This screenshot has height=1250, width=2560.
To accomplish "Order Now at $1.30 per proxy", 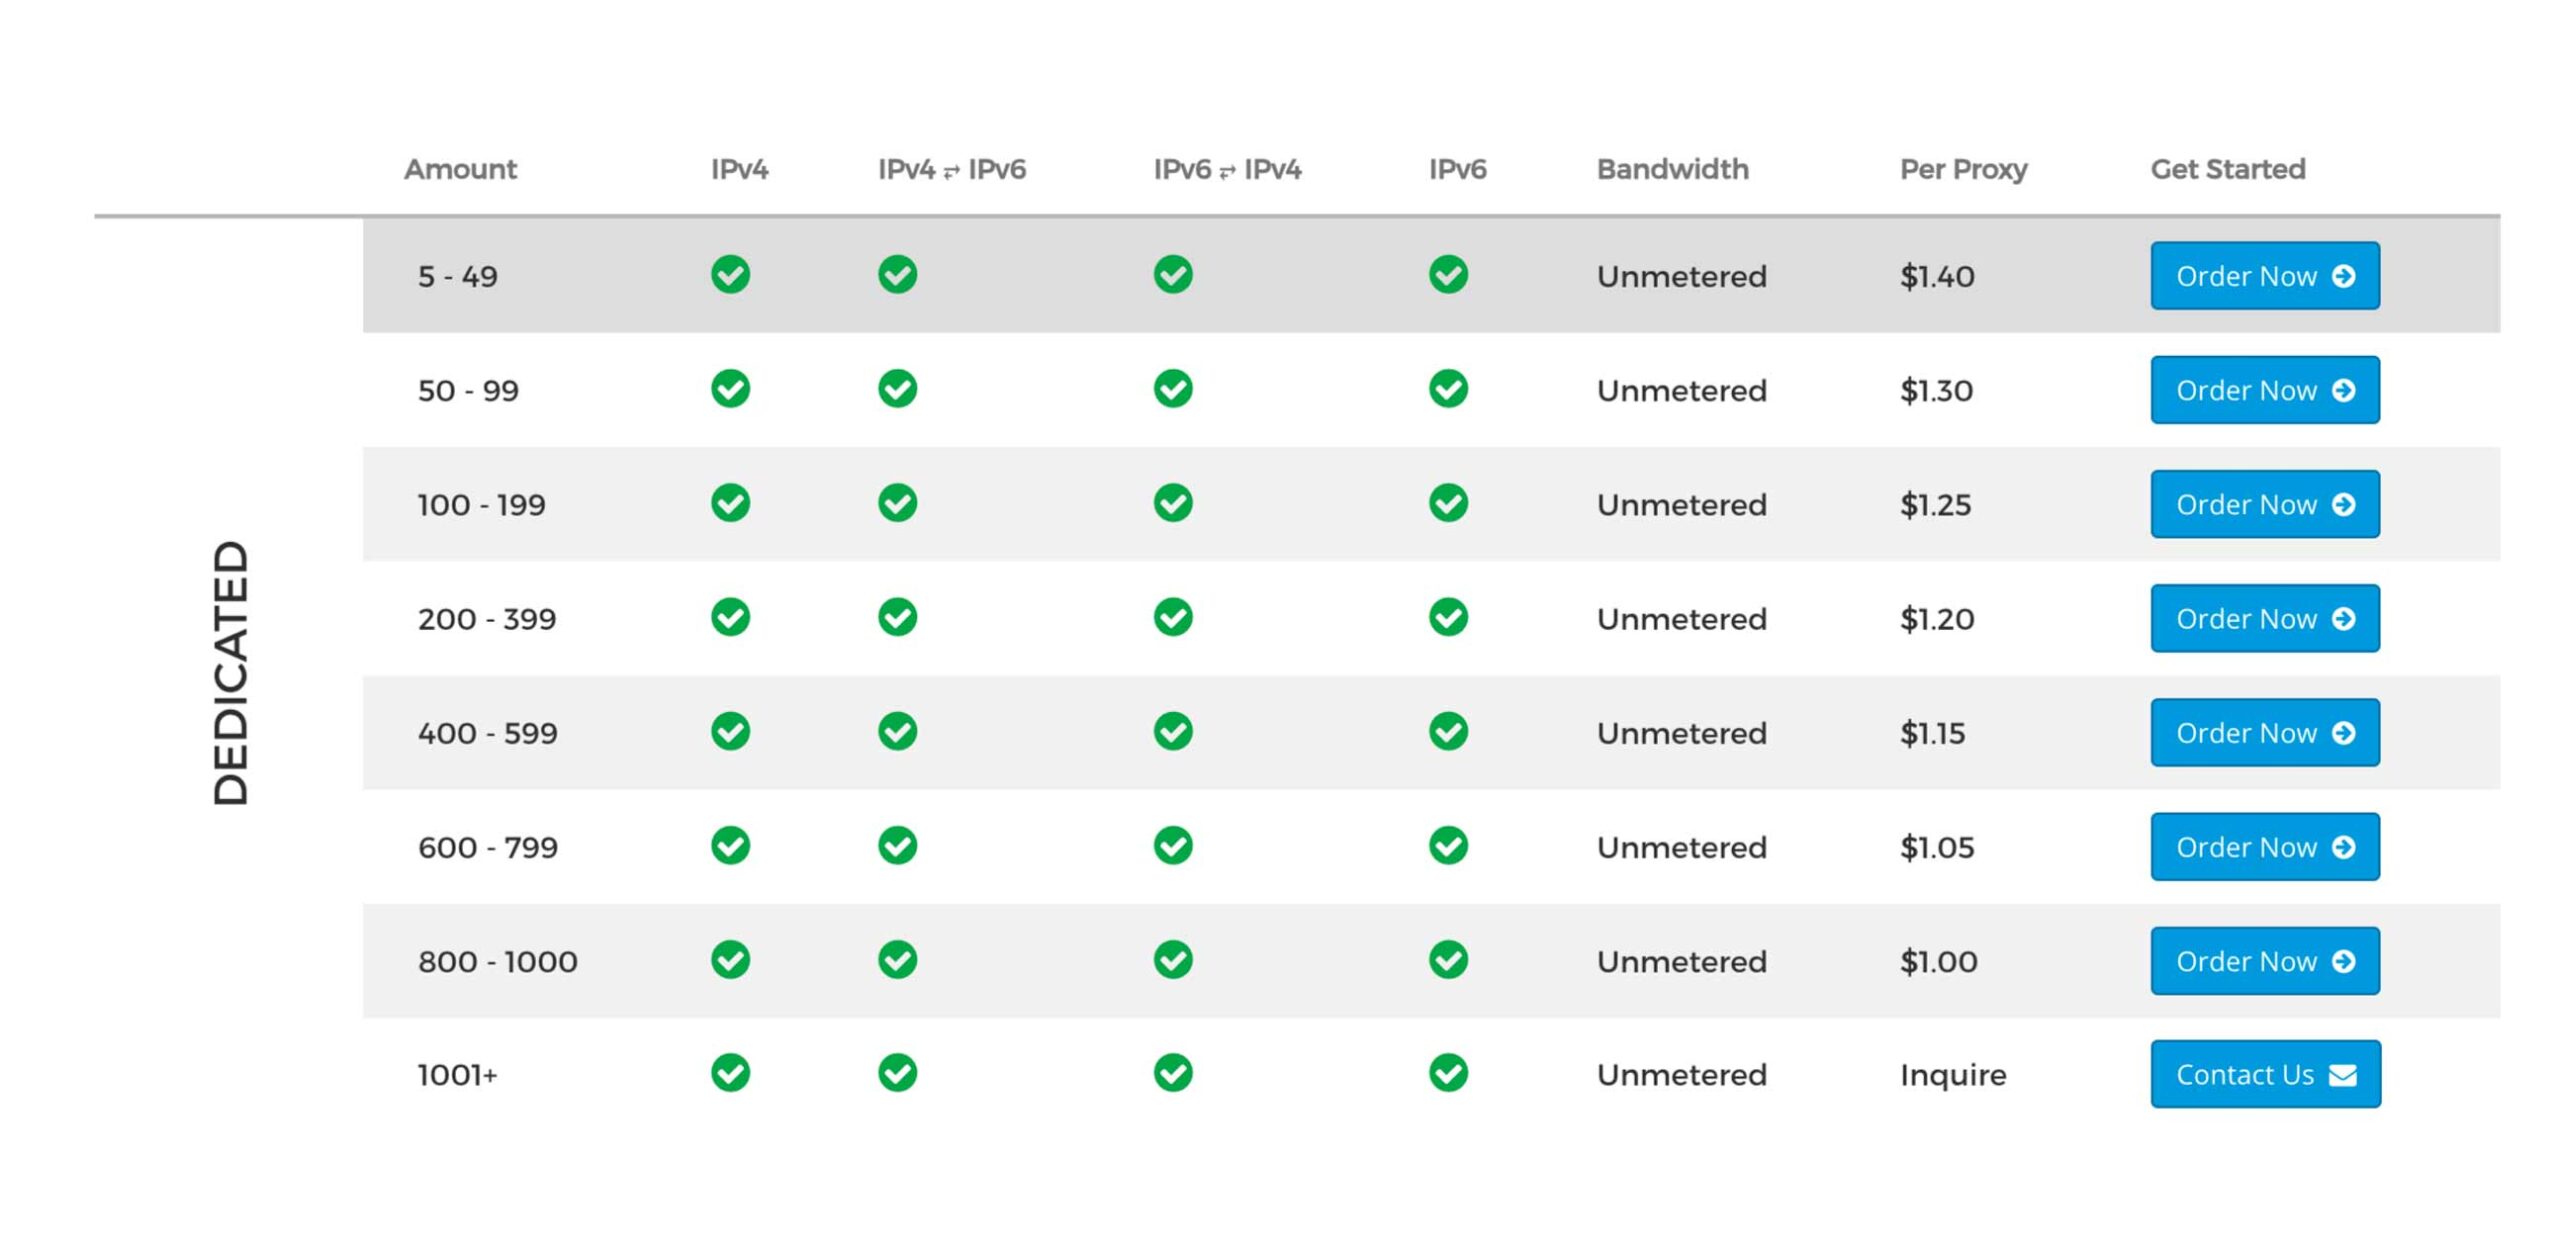I will point(2264,390).
